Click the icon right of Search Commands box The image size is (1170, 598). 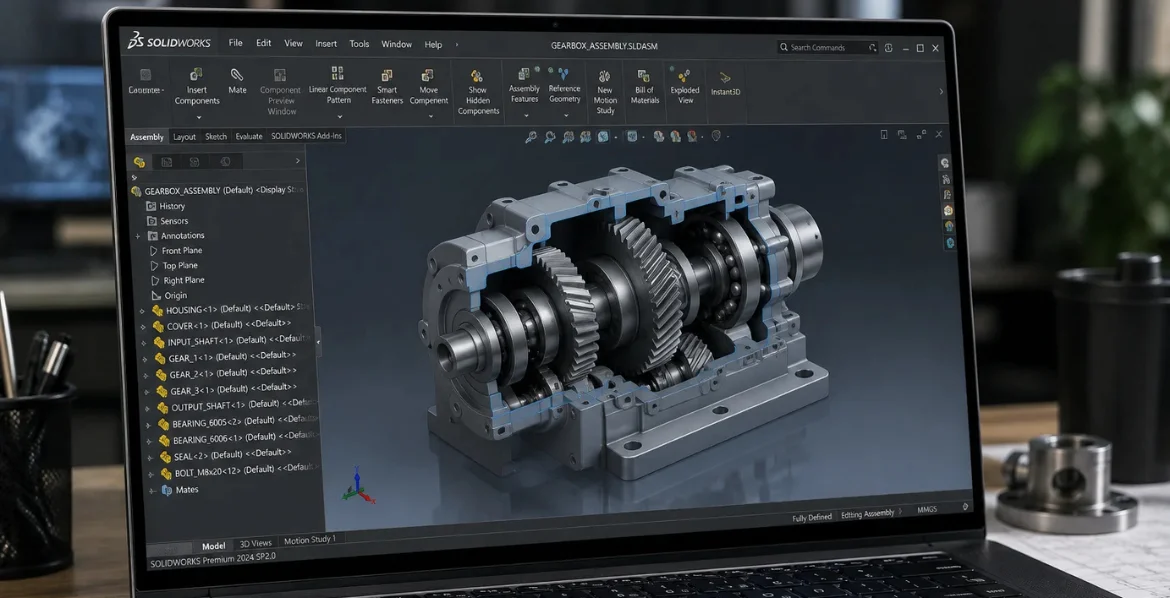888,48
